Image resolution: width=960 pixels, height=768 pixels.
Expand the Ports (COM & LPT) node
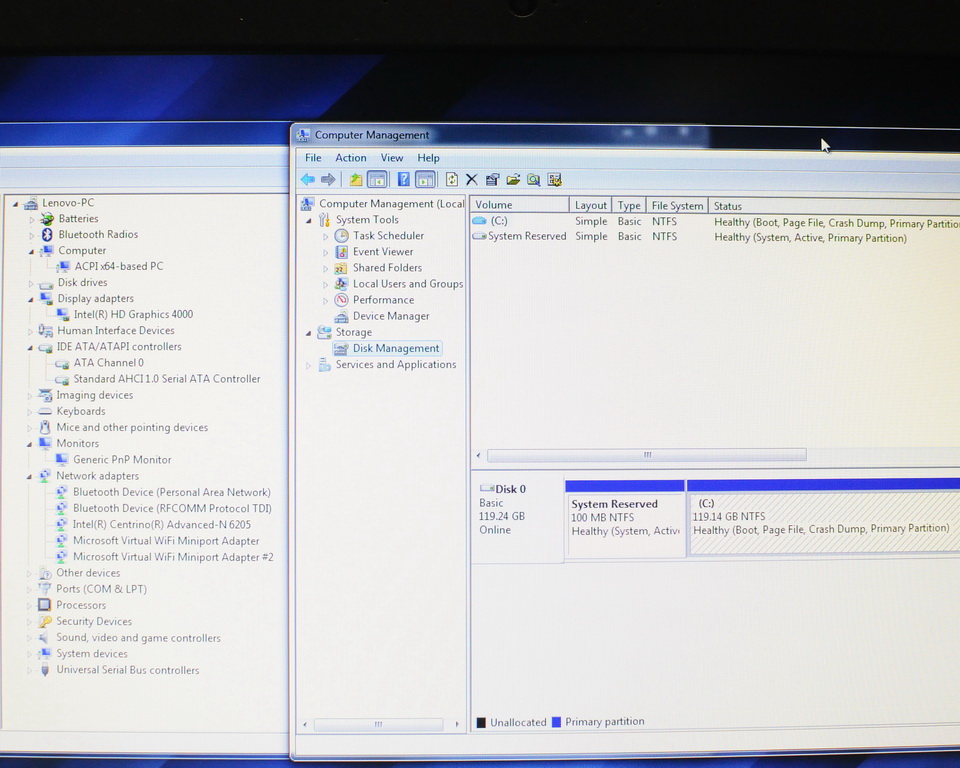(29, 589)
